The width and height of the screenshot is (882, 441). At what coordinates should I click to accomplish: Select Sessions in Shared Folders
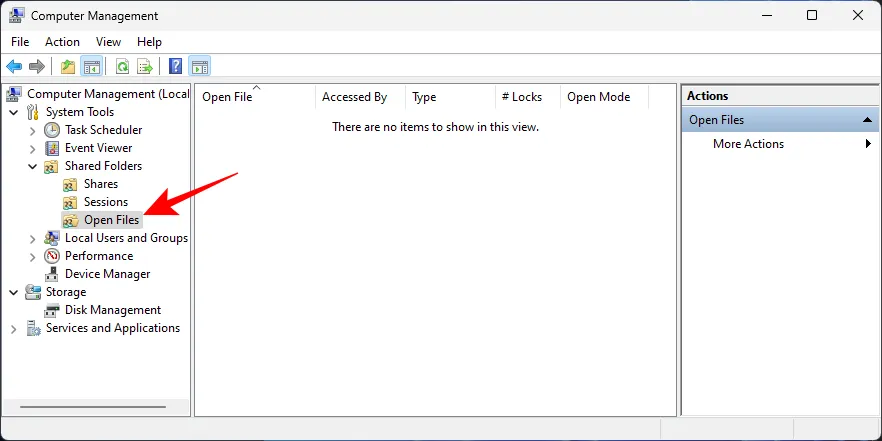click(105, 202)
